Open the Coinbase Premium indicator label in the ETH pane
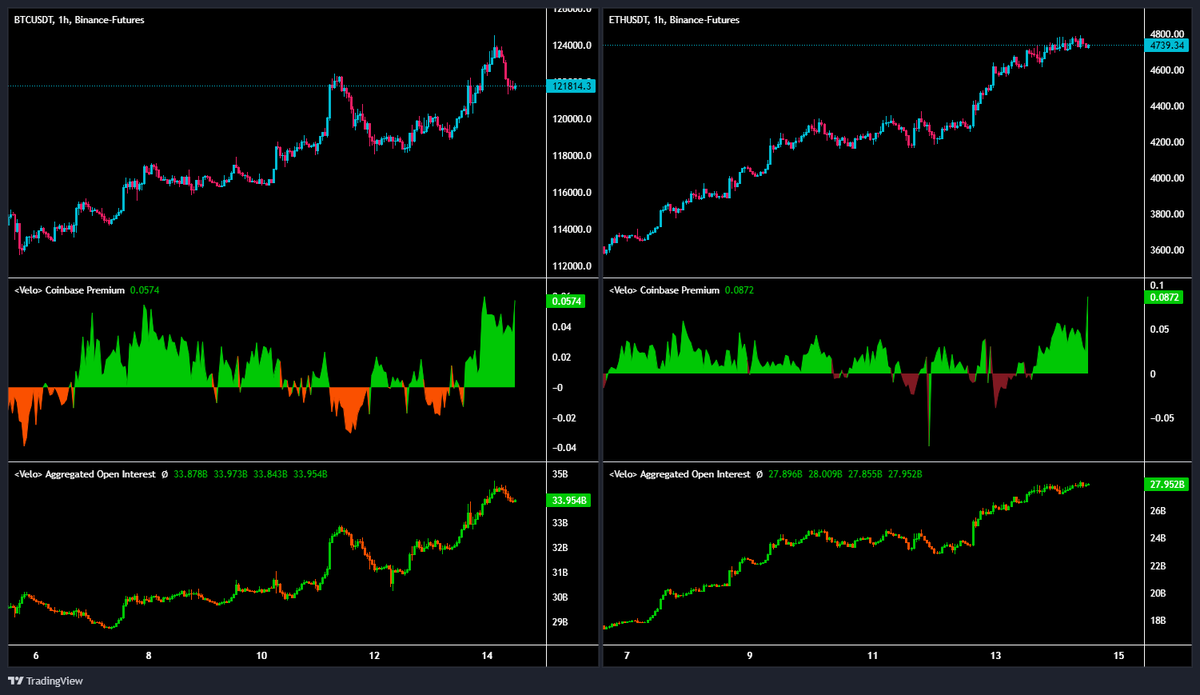1200x695 pixels. point(664,290)
